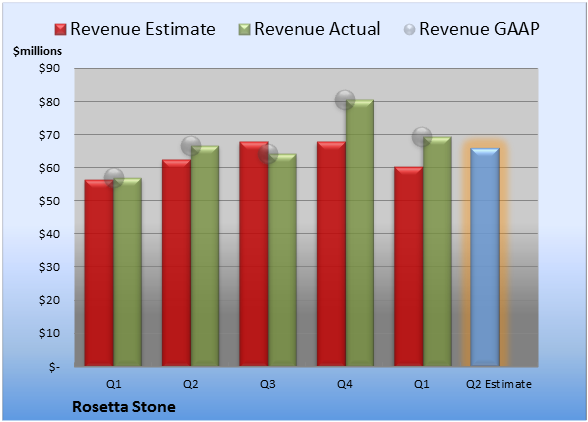Click the gray Revenue GAAP legend marker
Image resolution: width=588 pixels, height=422 pixels.
[409, 29]
